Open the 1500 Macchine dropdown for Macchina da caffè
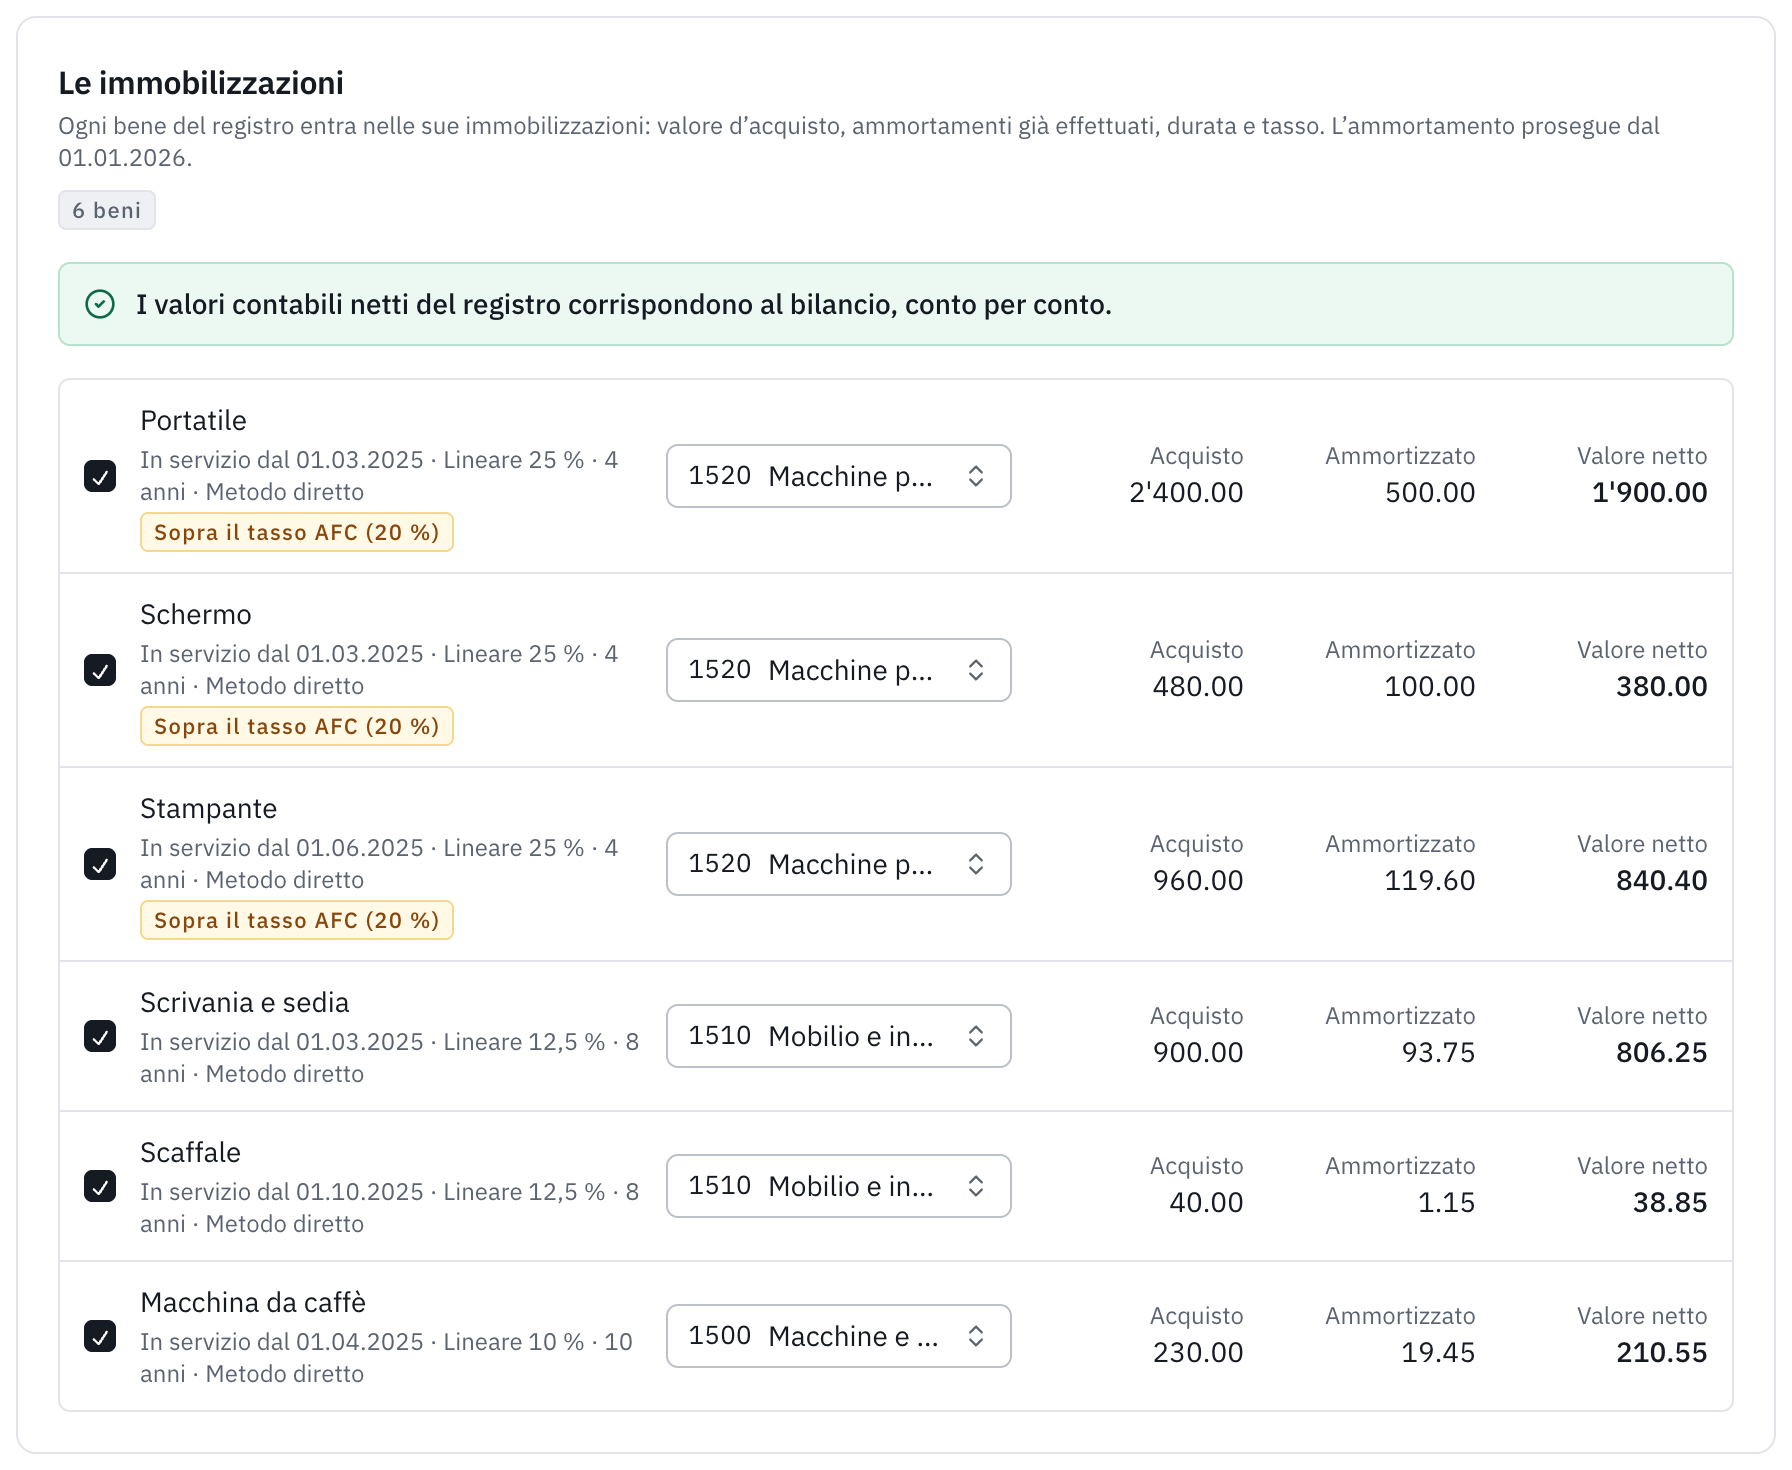The image size is (1792, 1470). 839,1336
